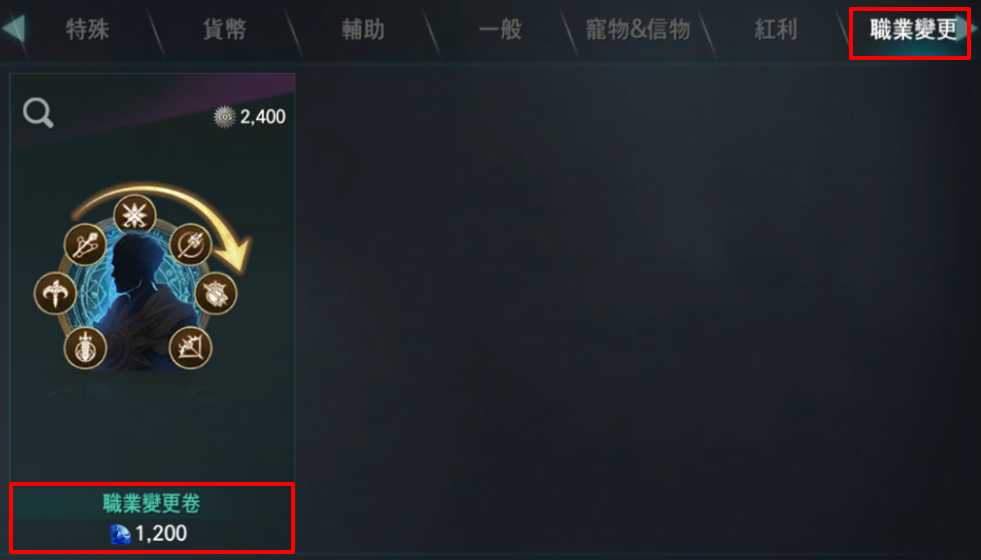Click the sword and shield class icon

(85, 347)
